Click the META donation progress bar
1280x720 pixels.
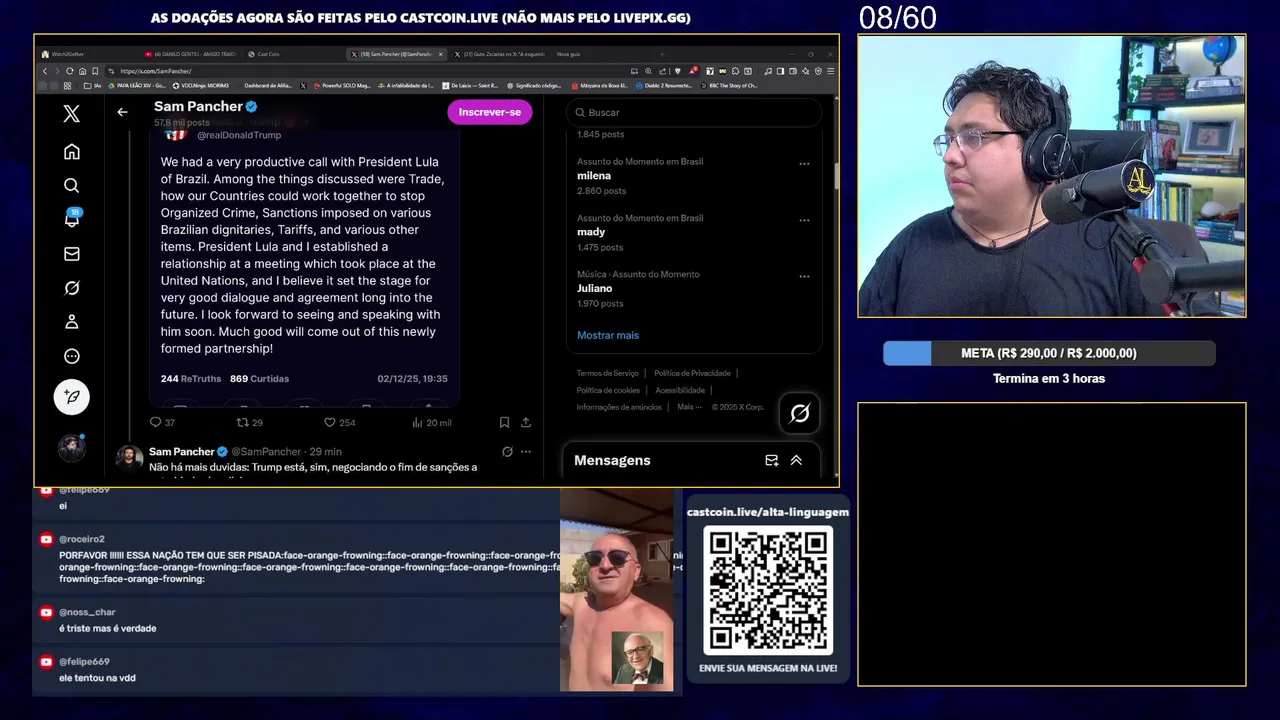[x=1049, y=353]
